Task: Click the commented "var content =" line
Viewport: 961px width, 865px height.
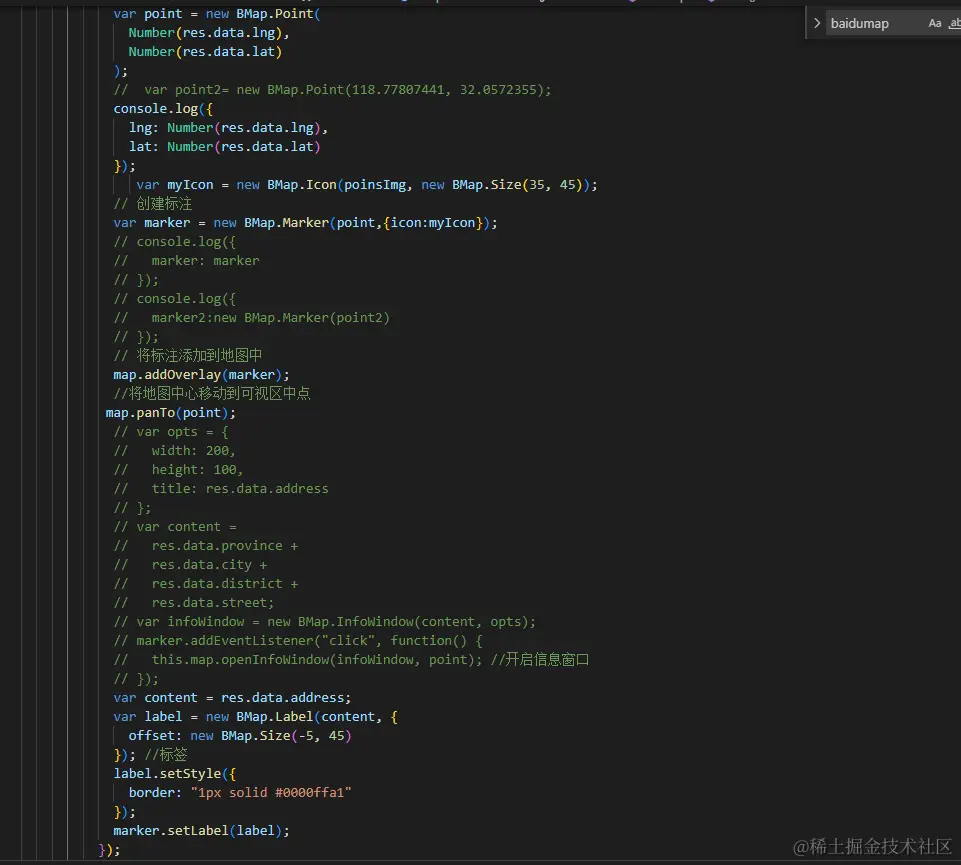Action: click(175, 527)
